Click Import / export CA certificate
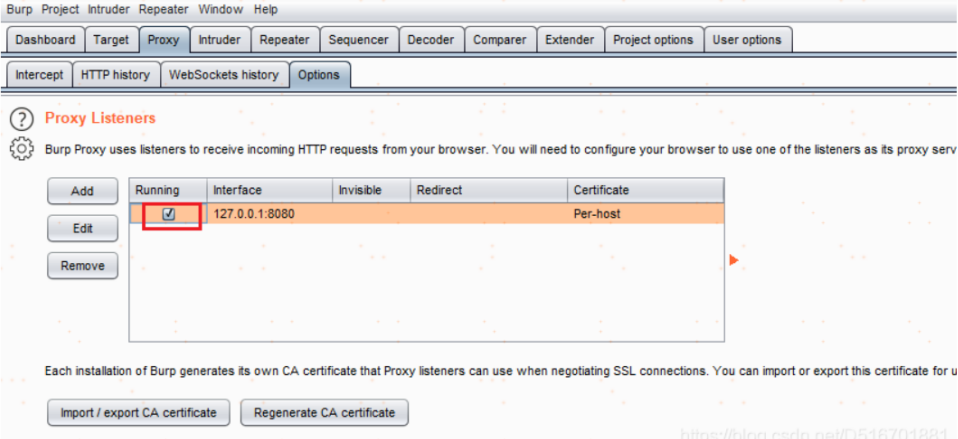Screen dimensions: 958x439 pyautogui.click(x=138, y=413)
